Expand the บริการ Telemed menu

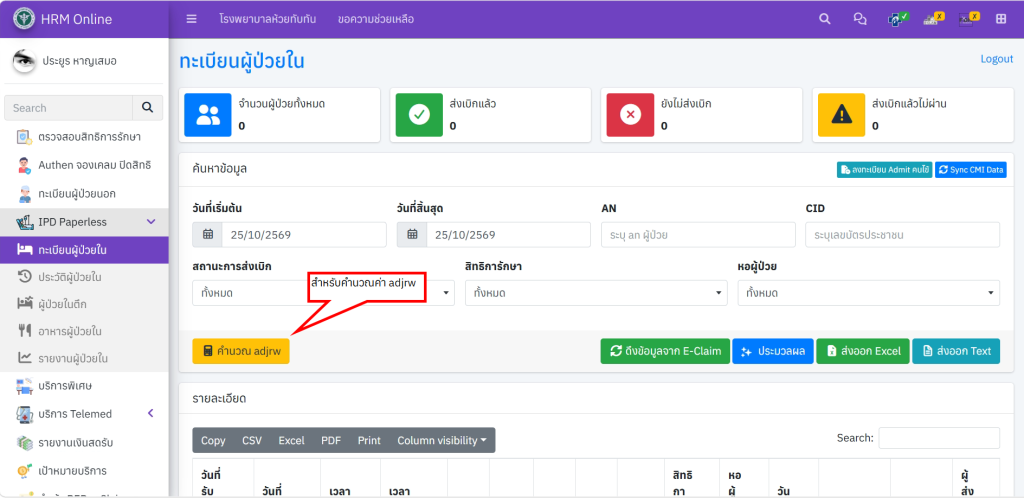coord(84,414)
